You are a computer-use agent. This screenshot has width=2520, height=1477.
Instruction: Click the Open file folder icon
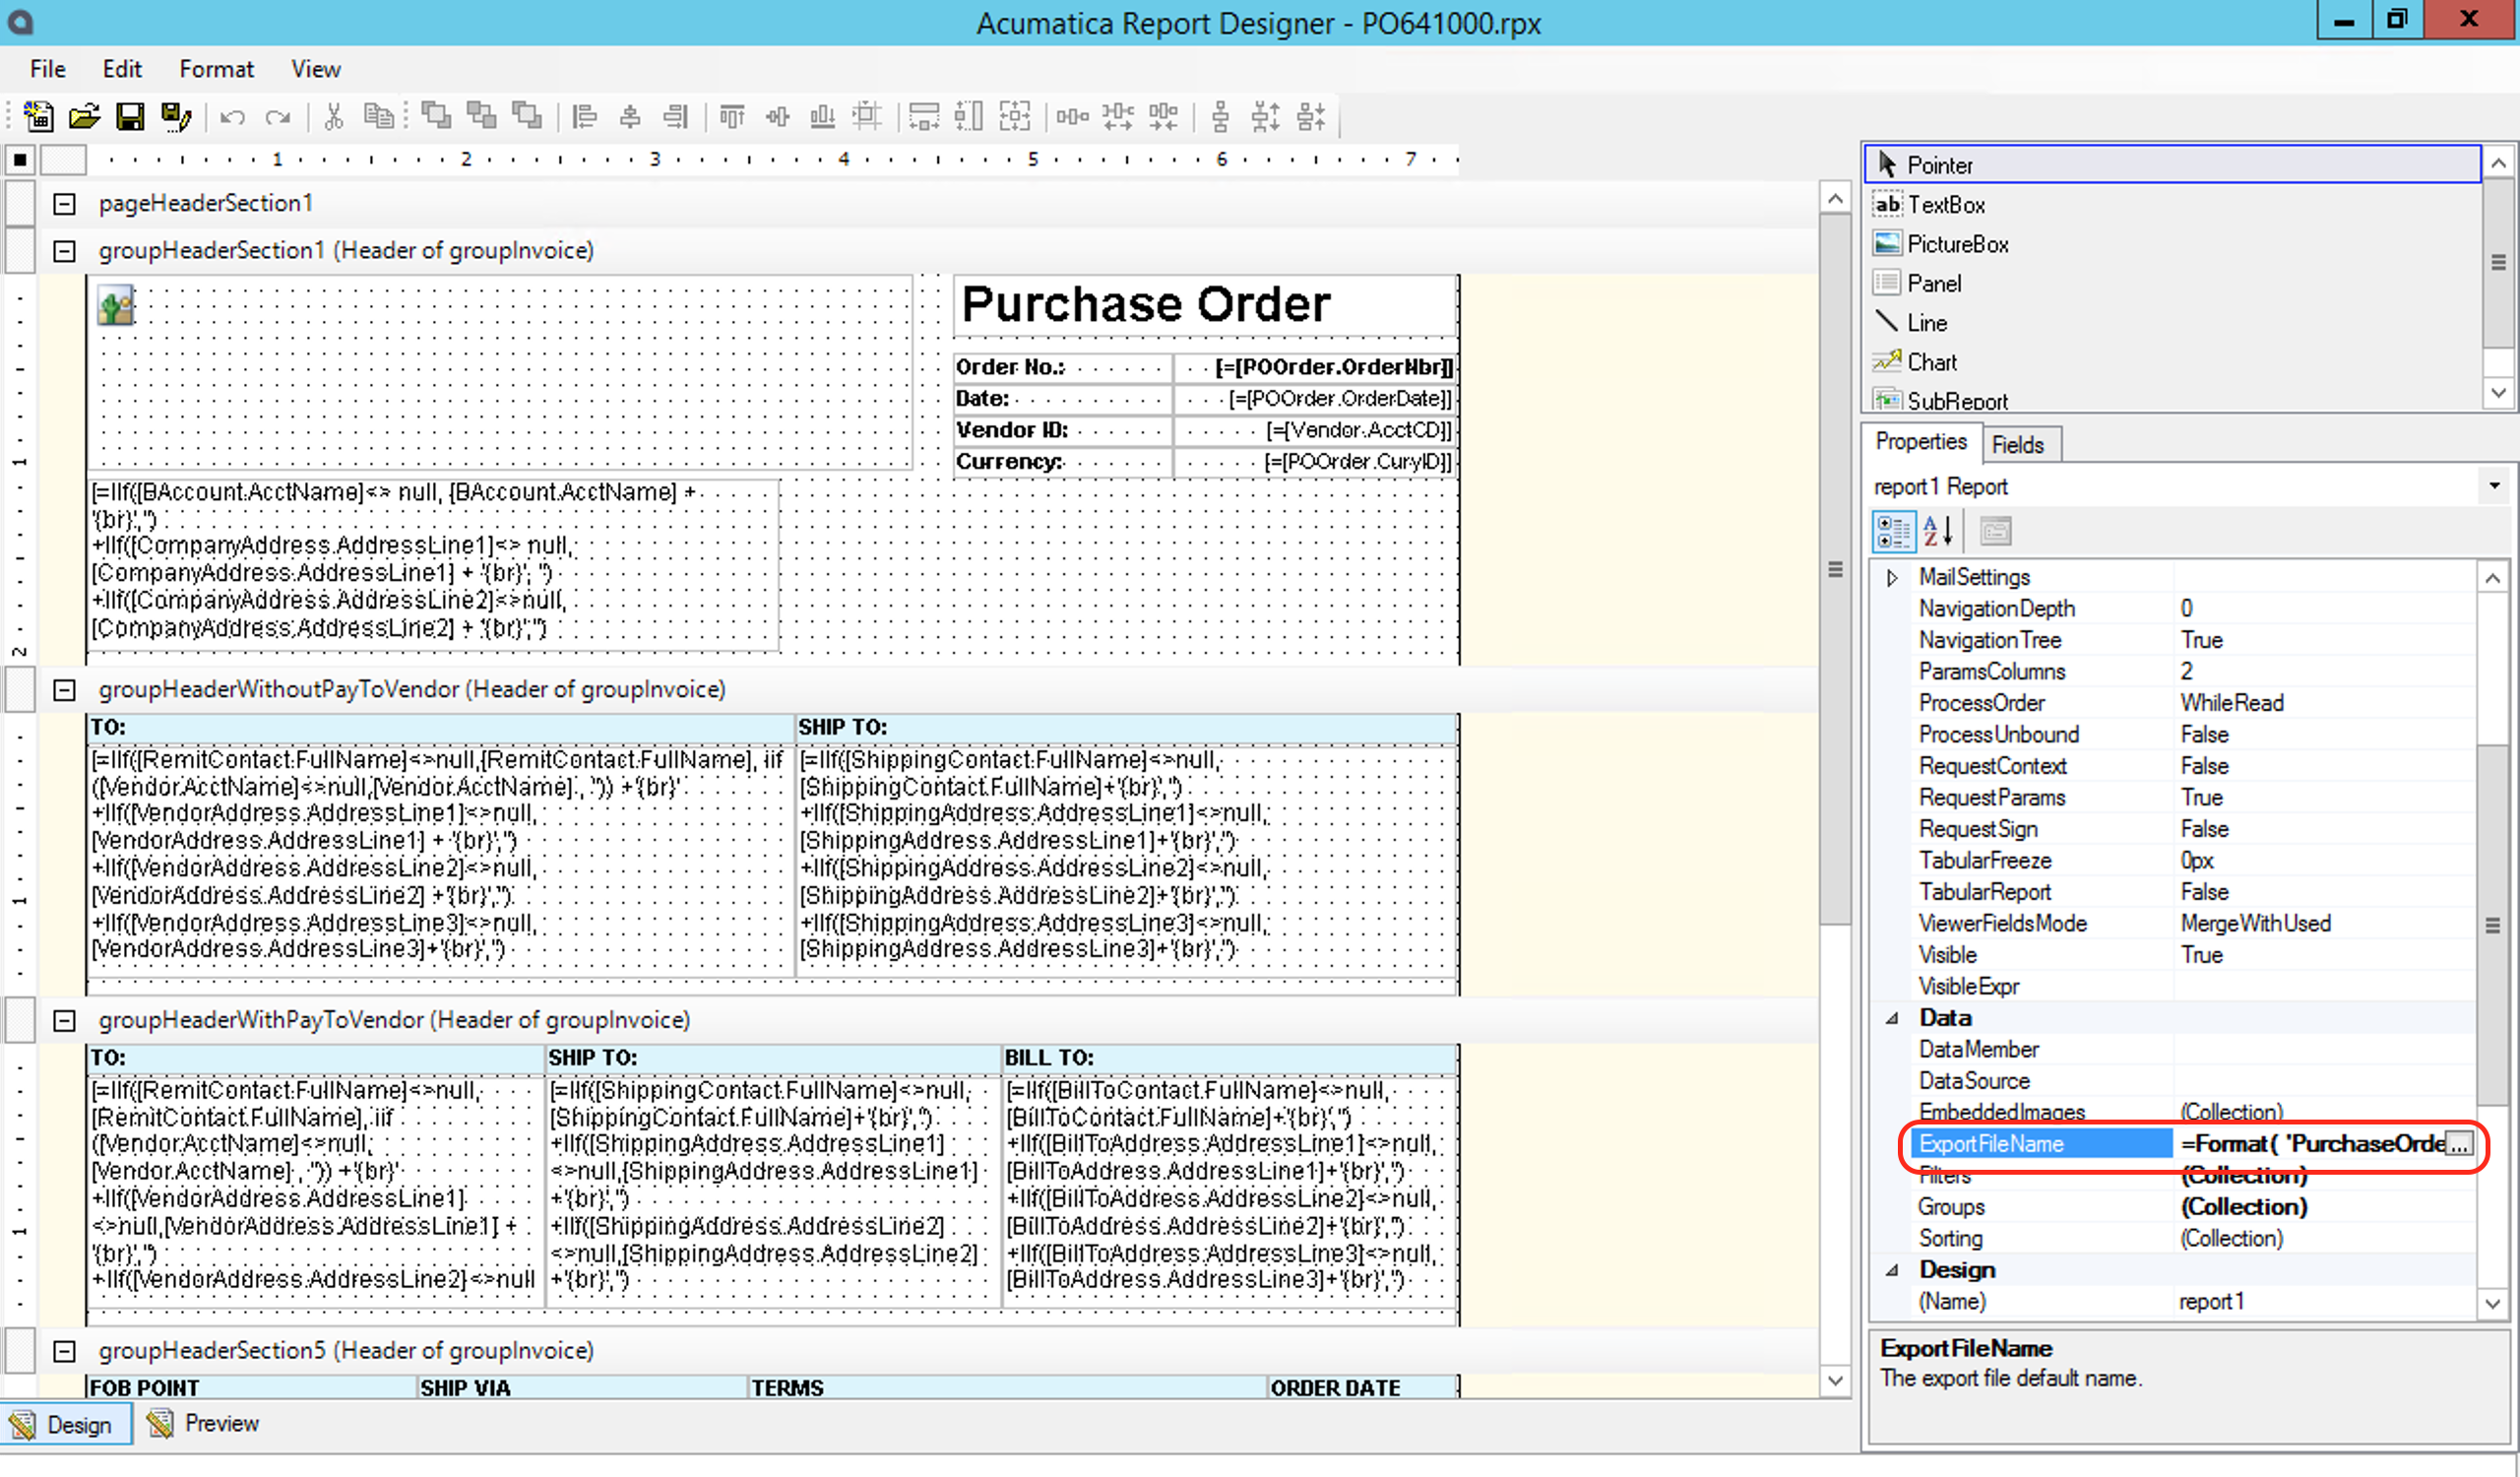pyautogui.click(x=84, y=117)
